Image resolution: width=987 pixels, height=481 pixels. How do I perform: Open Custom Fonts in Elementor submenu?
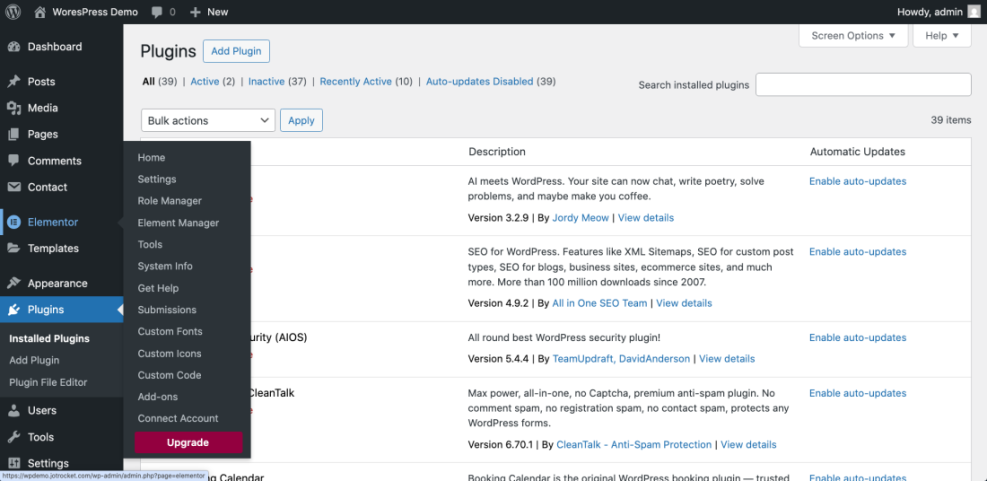coord(170,331)
